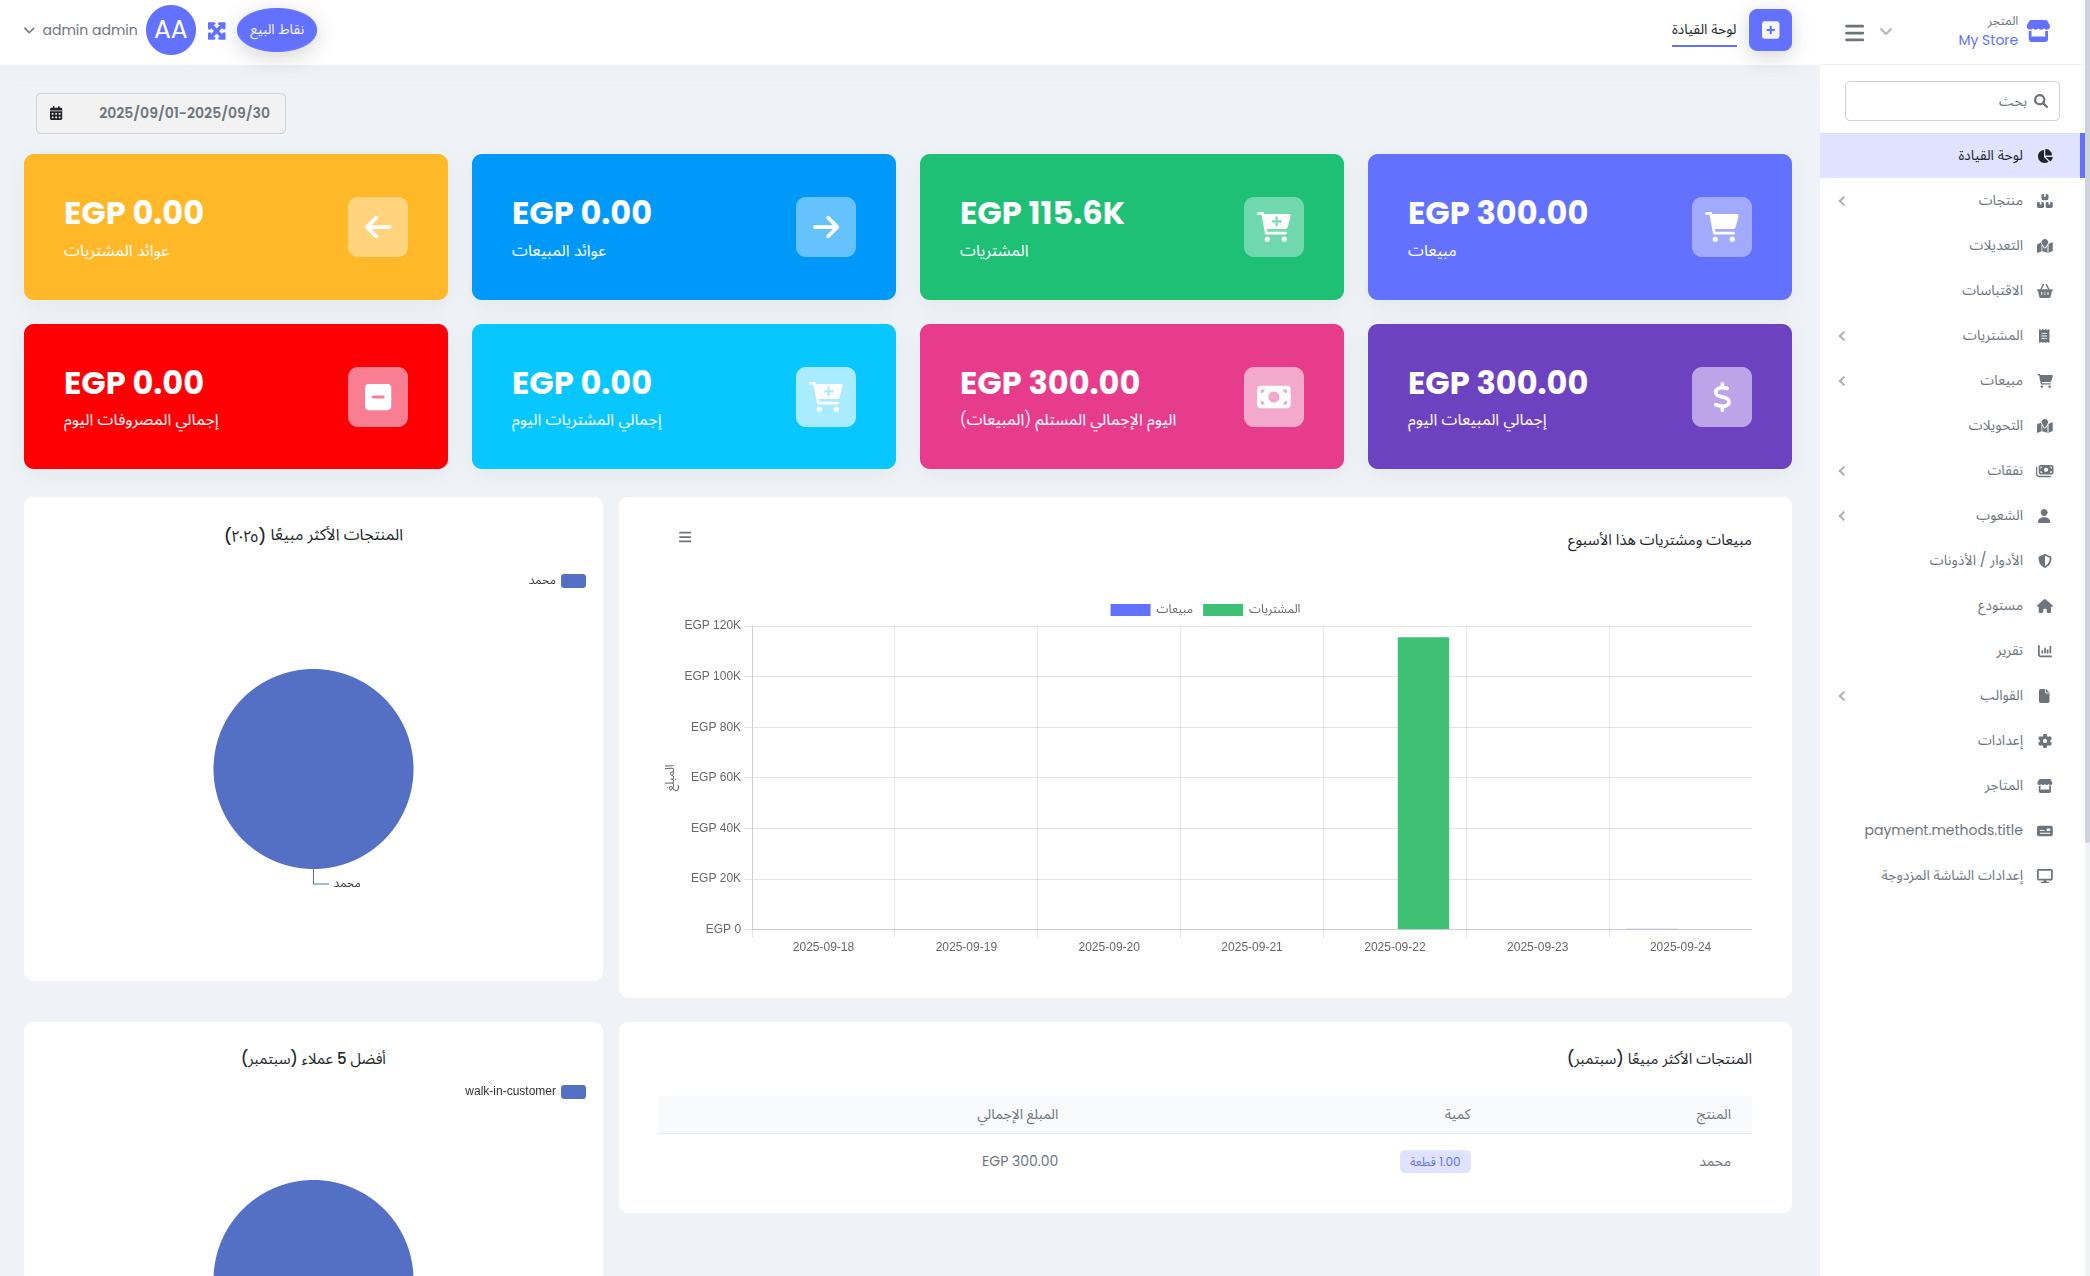Select the Products (منتجات) sidebar icon
The width and height of the screenshot is (2090, 1276).
tap(2045, 200)
